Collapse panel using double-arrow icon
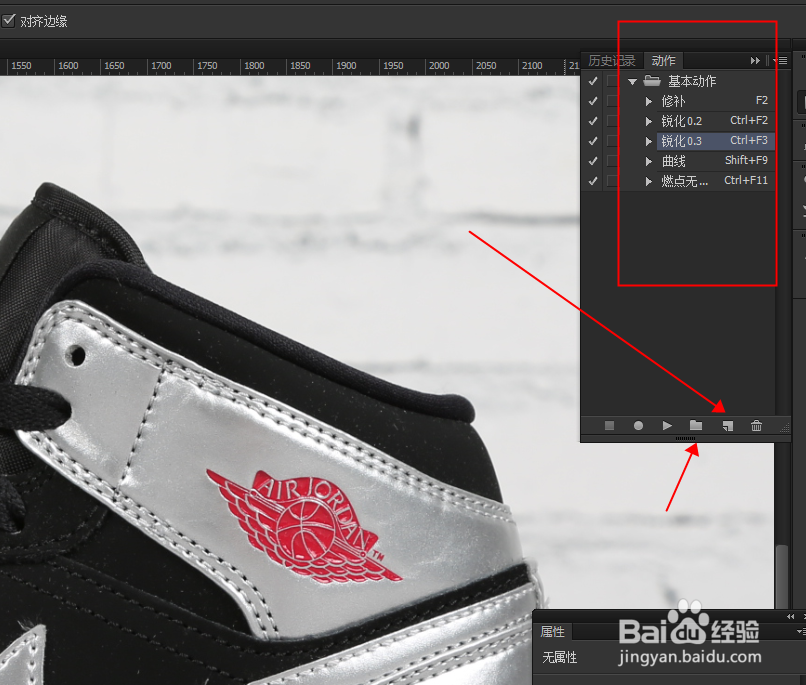 pyautogui.click(x=755, y=61)
